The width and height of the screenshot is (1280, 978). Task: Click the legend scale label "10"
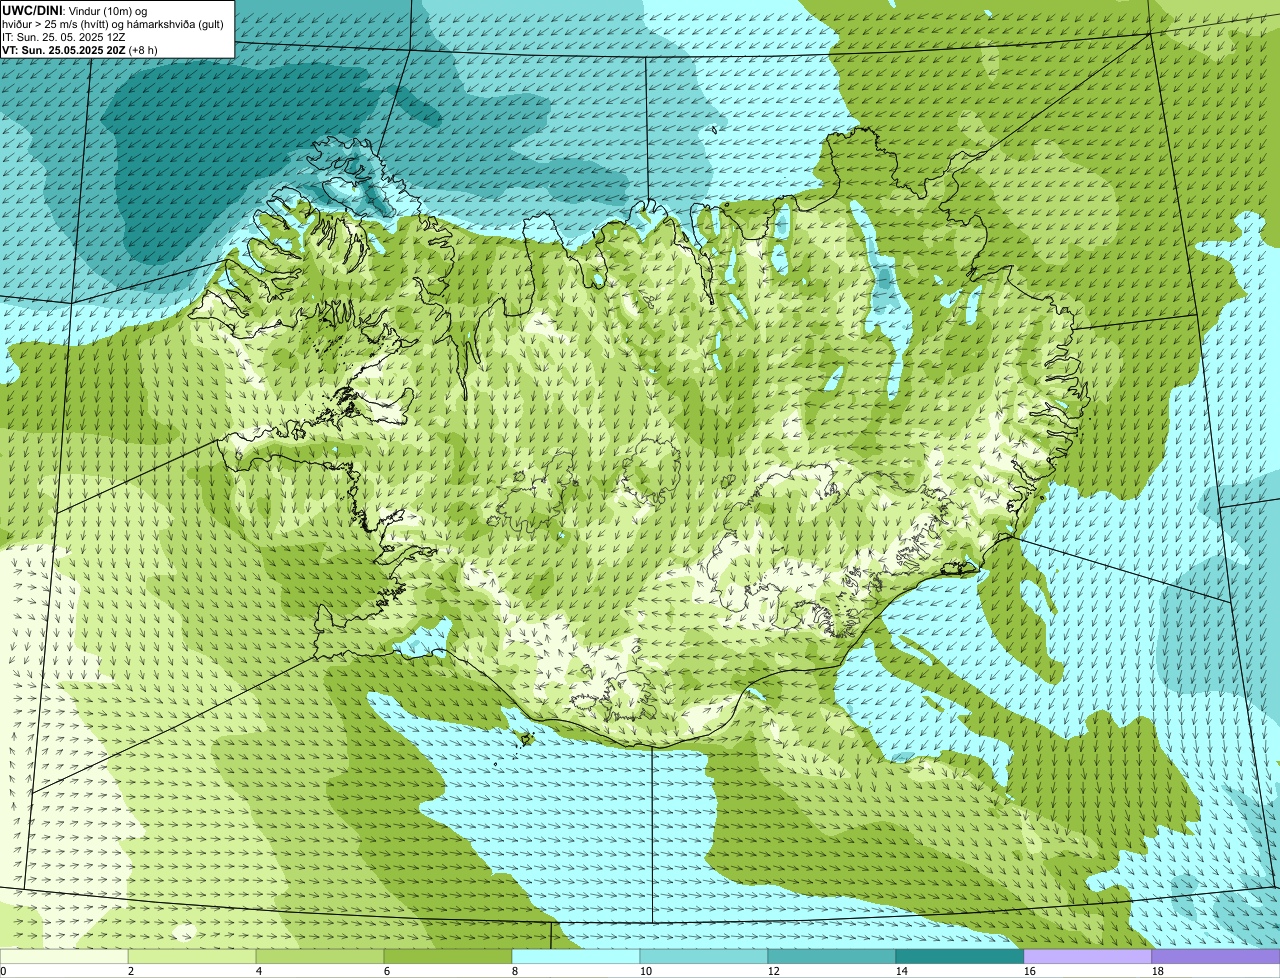point(646,971)
